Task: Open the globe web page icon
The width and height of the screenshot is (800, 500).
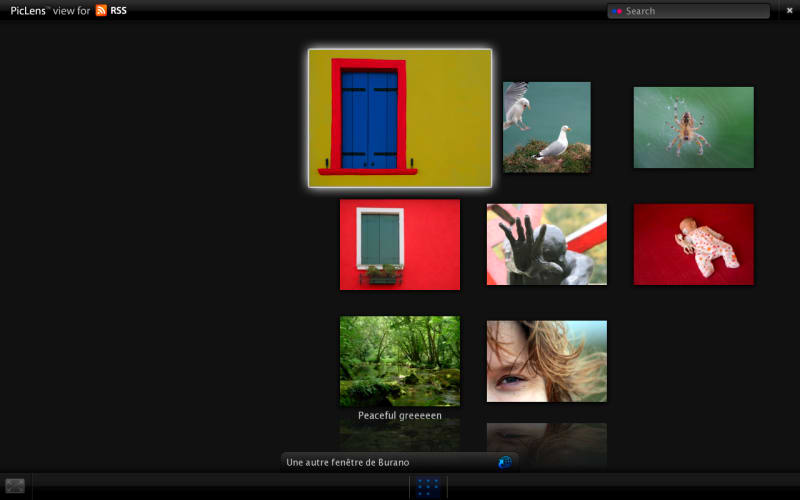Action: point(505,462)
